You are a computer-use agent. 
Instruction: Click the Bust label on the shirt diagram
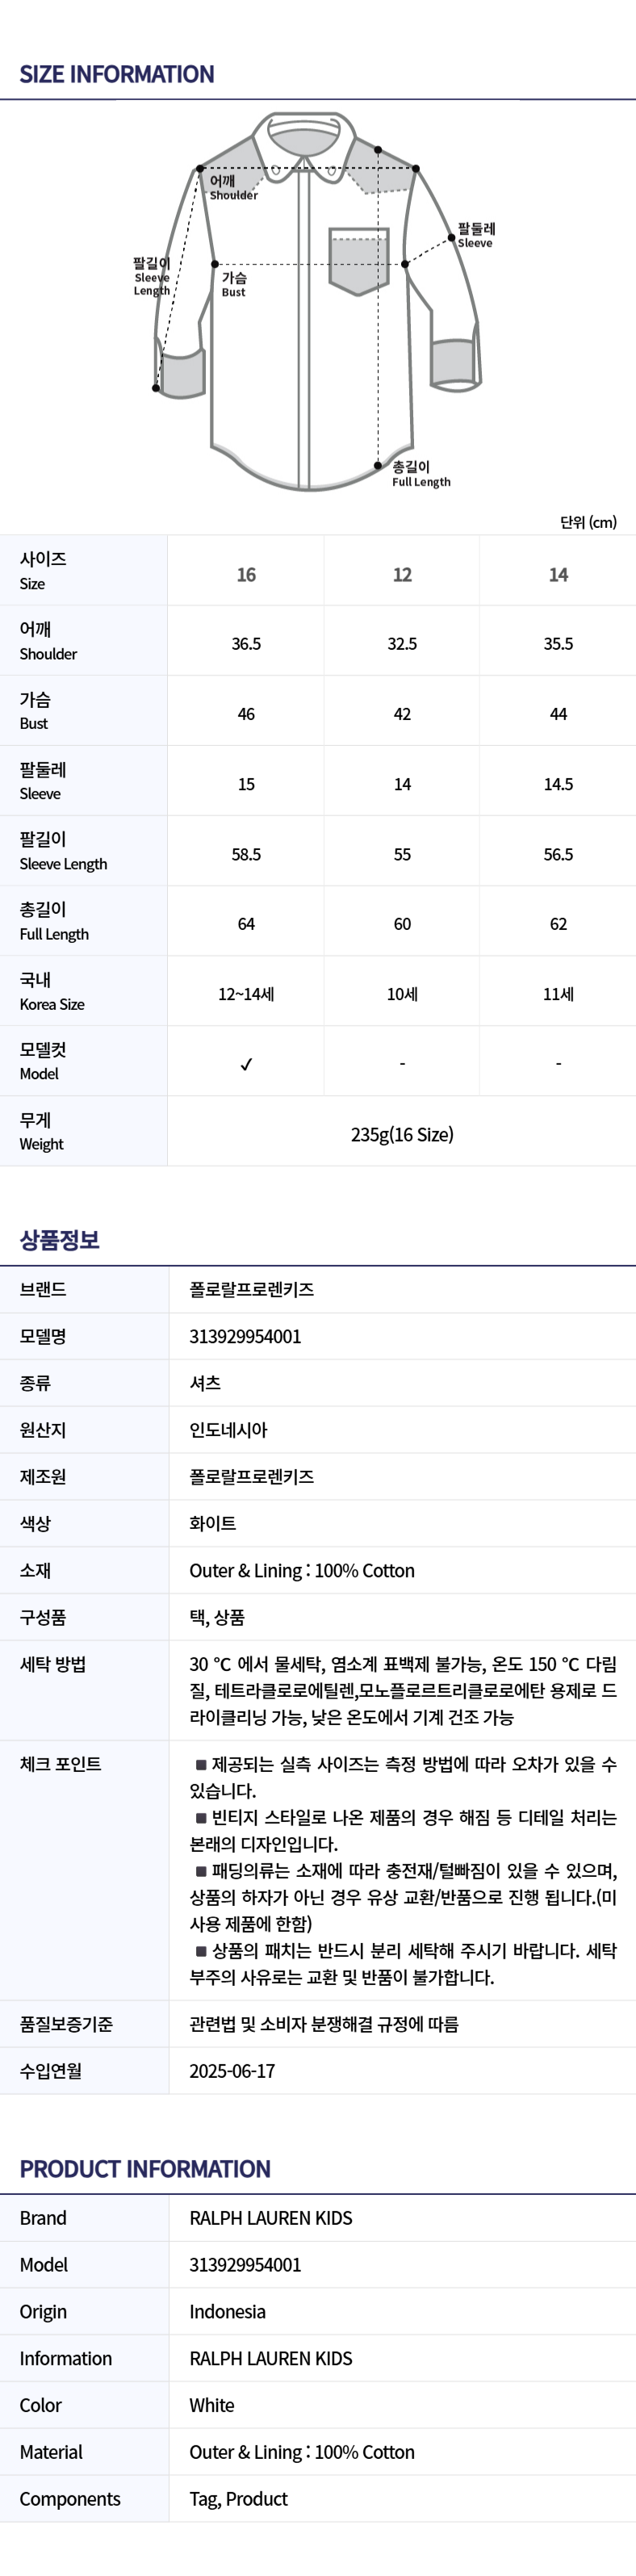click(x=234, y=285)
